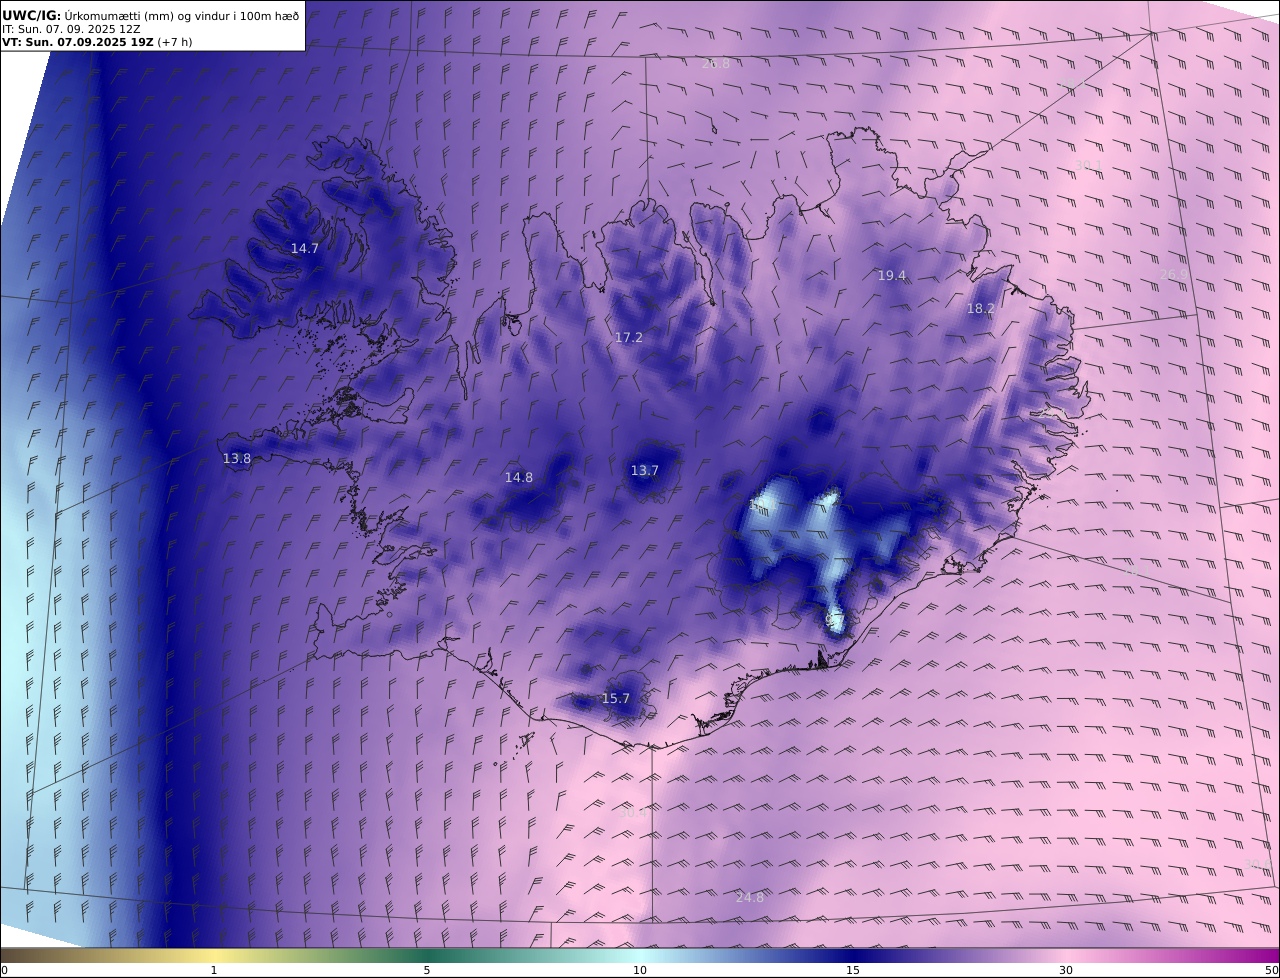Select the faint 30.1 value in the northeast sea
This screenshot has height=978, width=1280.
(x=1088, y=165)
